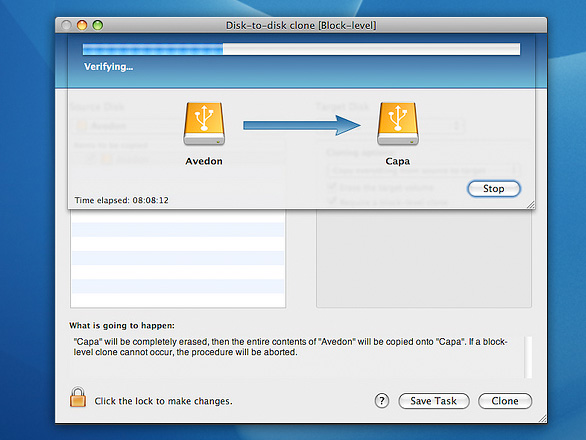Click the 'Avedon' drive name label
586x440 pixels.
coord(204,161)
